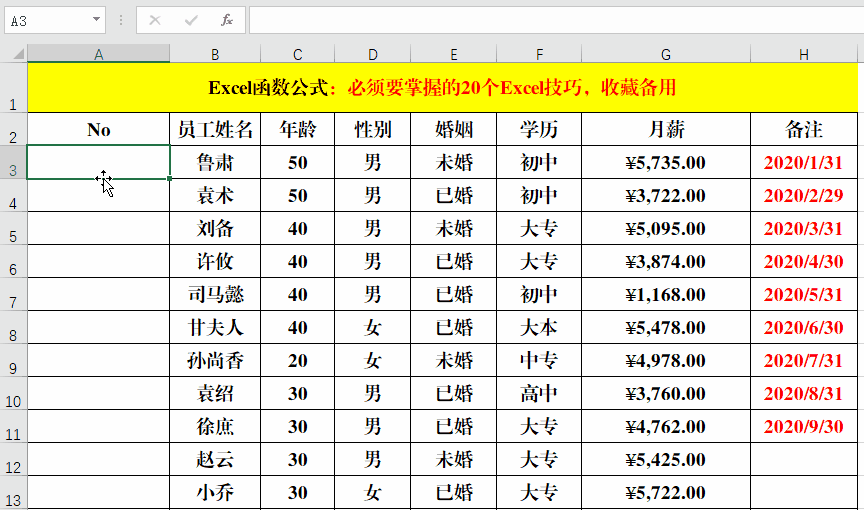Image resolution: width=864 pixels, height=510 pixels.
Task: Click salary cell ¥5,095.00
Action: [666, 229]
